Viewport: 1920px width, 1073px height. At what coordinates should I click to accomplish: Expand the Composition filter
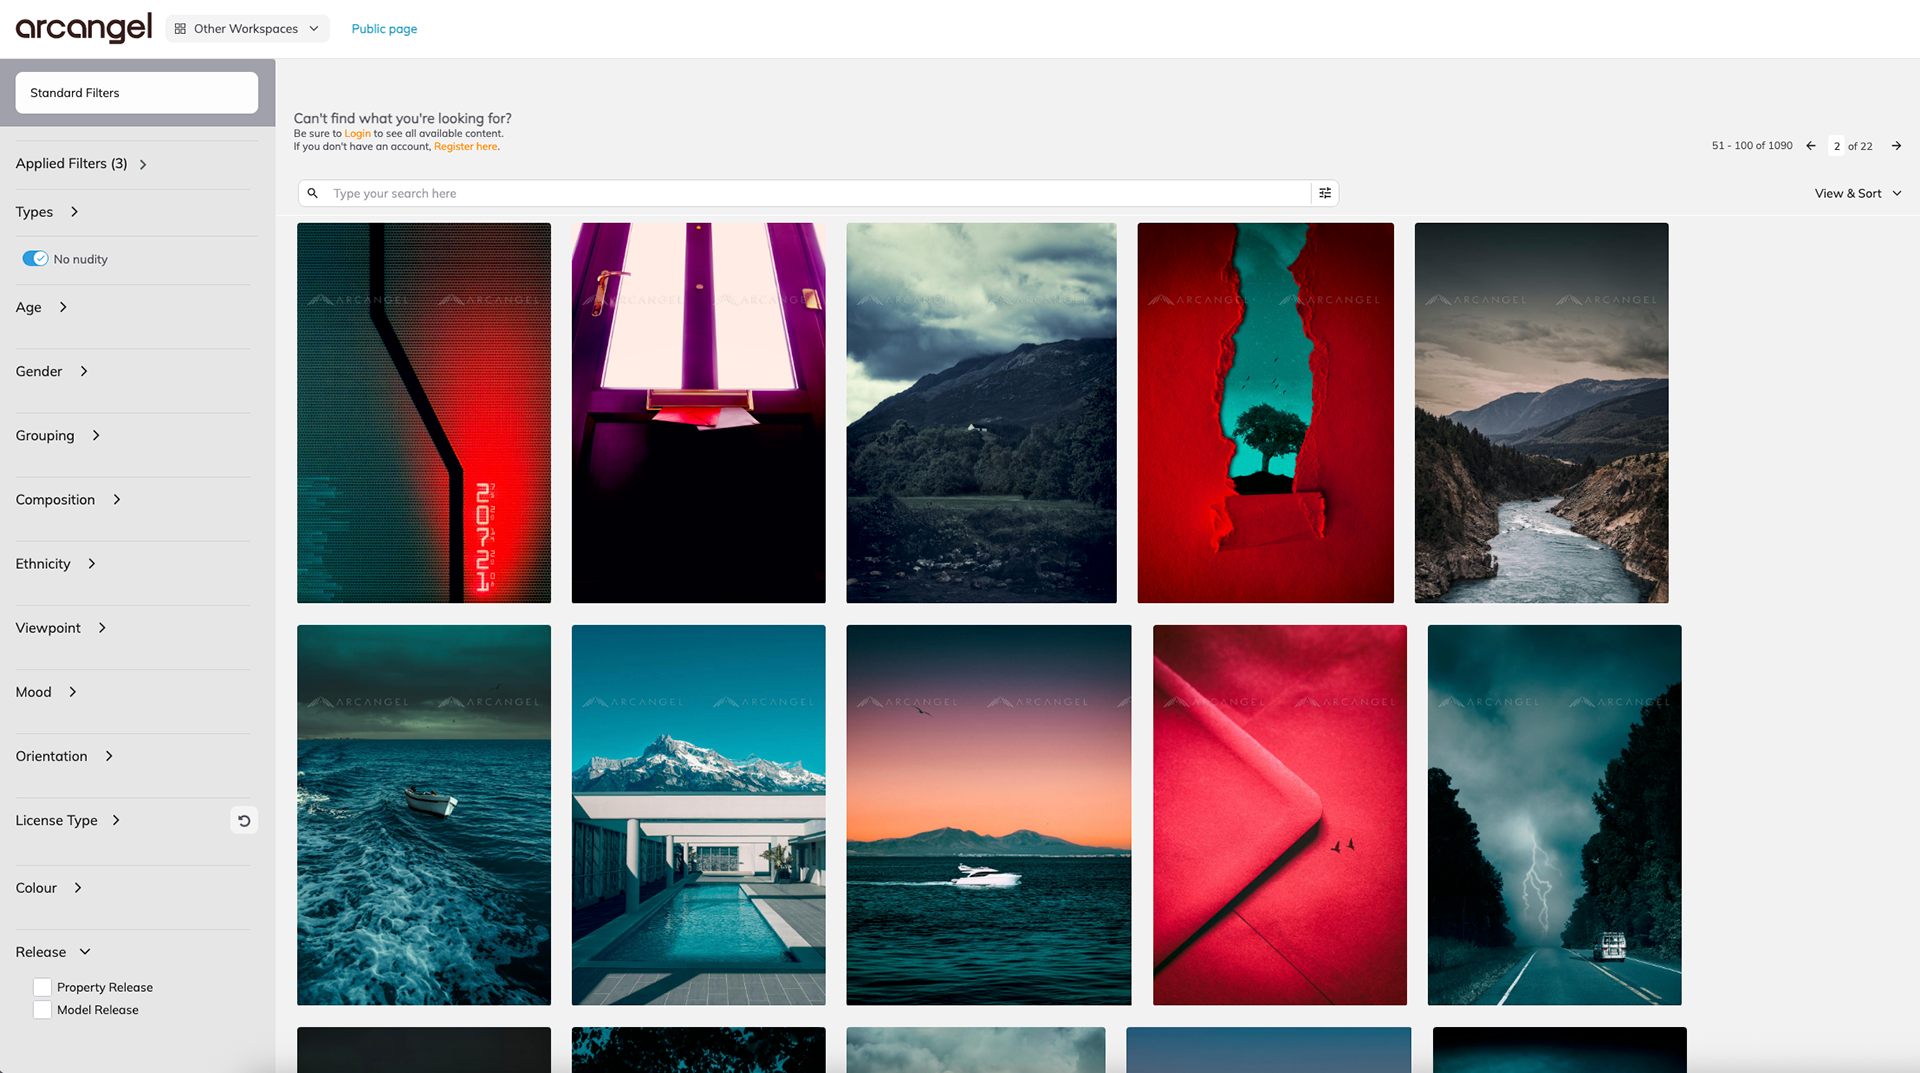coord(68,499)
